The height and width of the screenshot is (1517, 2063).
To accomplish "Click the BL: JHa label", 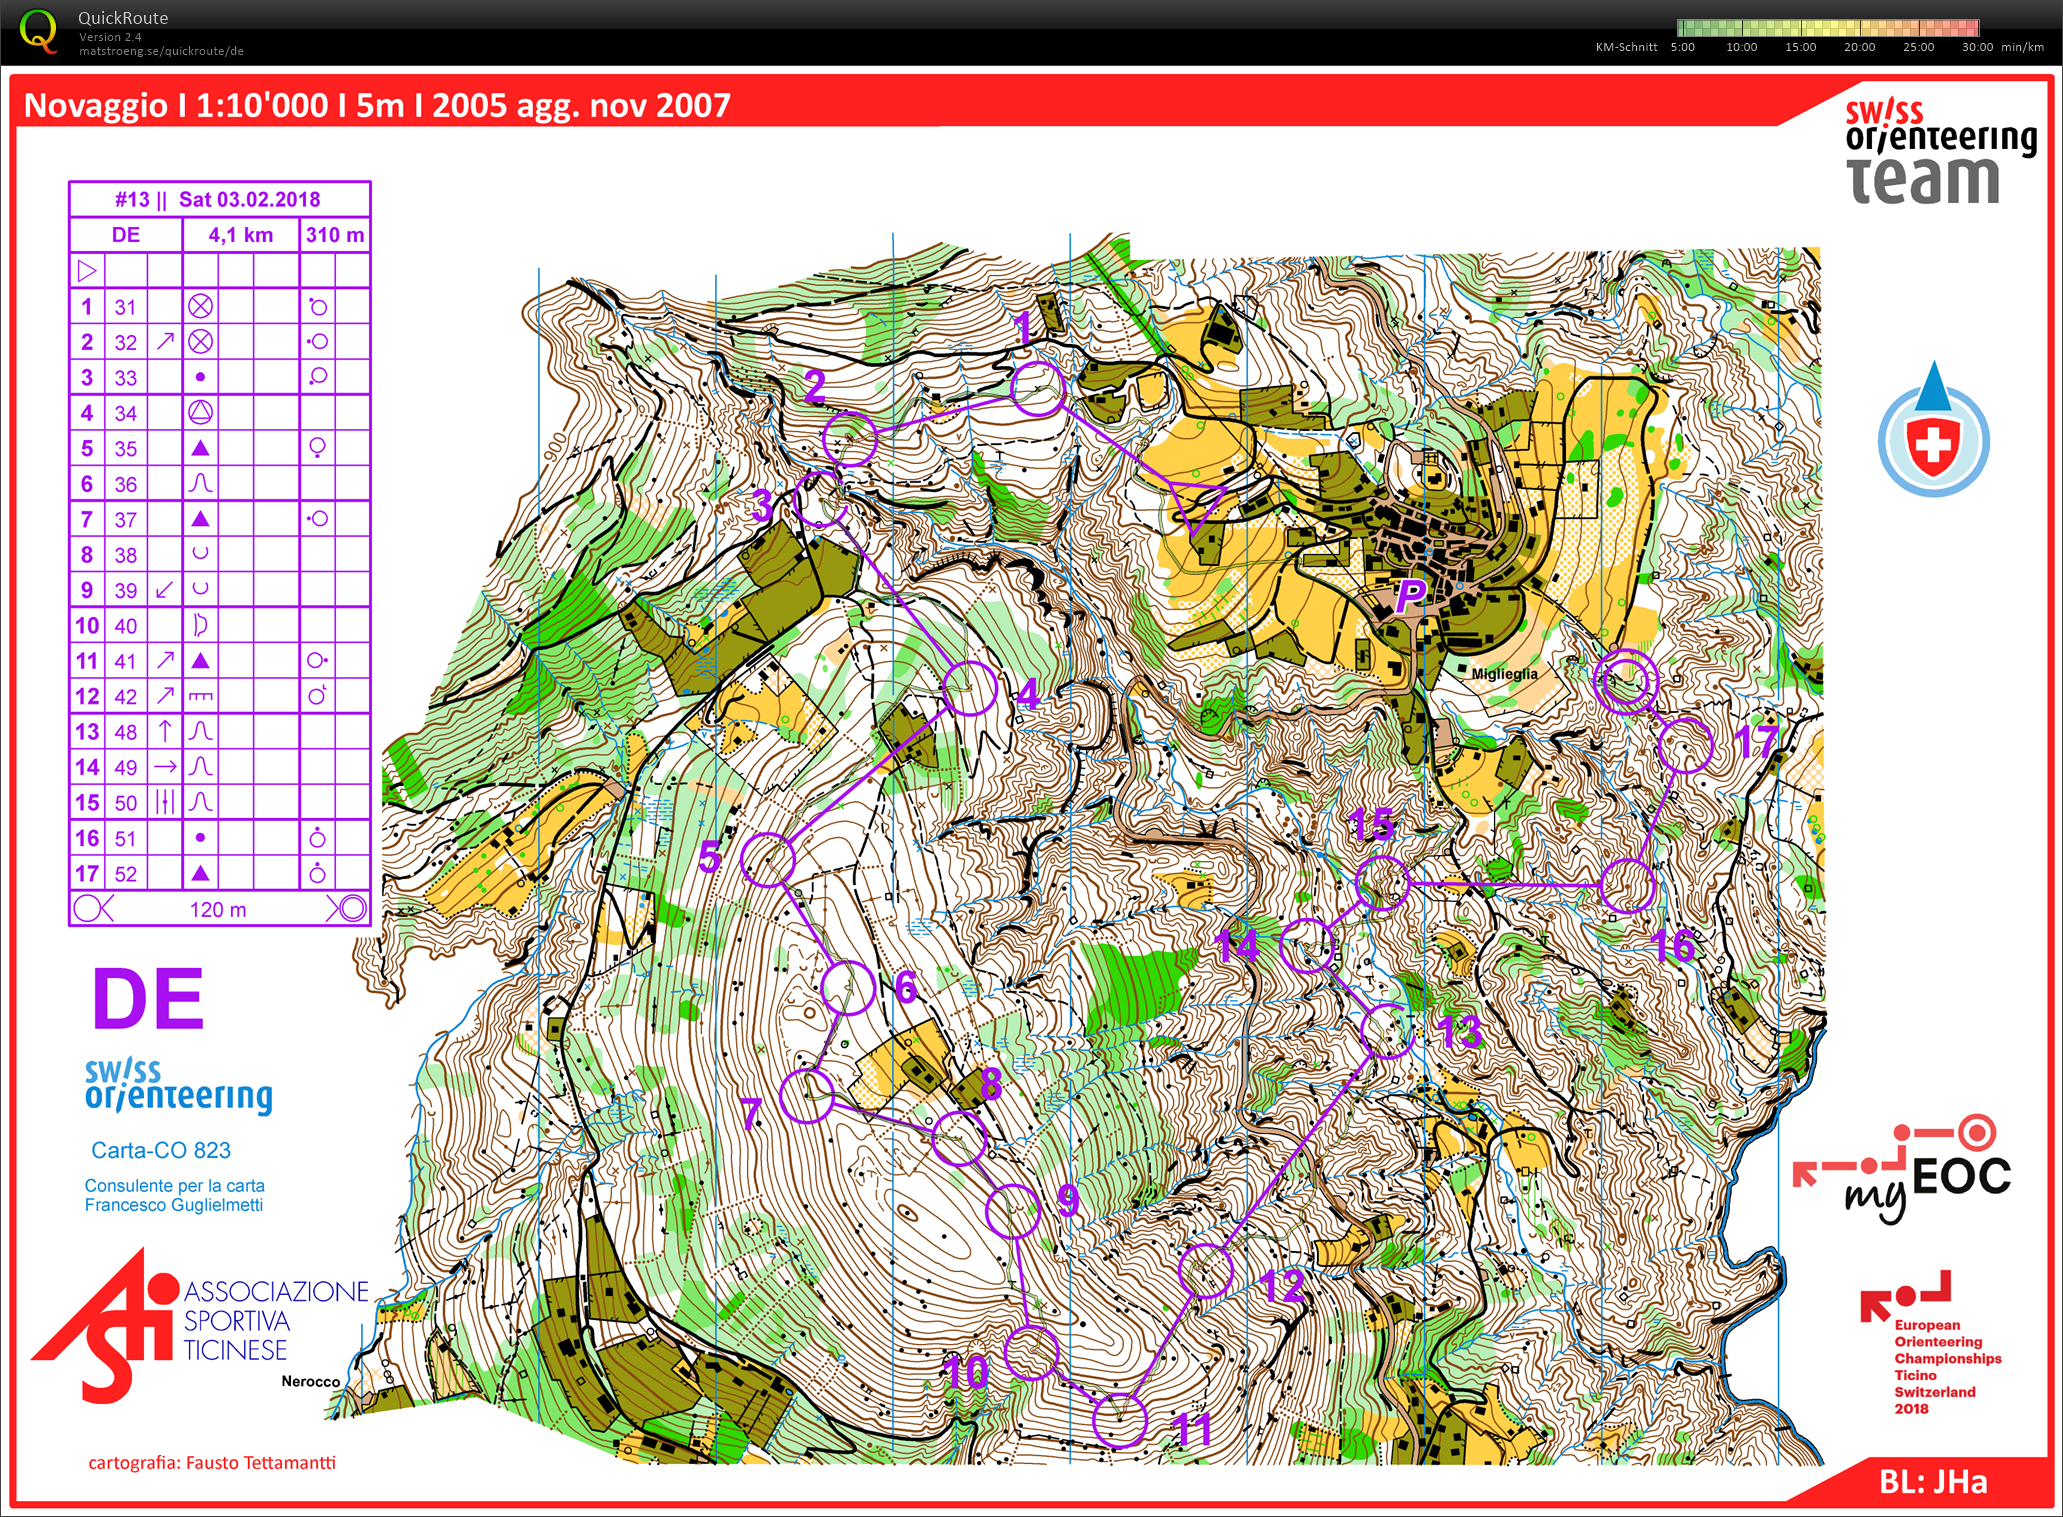I will [1932, 1481].
